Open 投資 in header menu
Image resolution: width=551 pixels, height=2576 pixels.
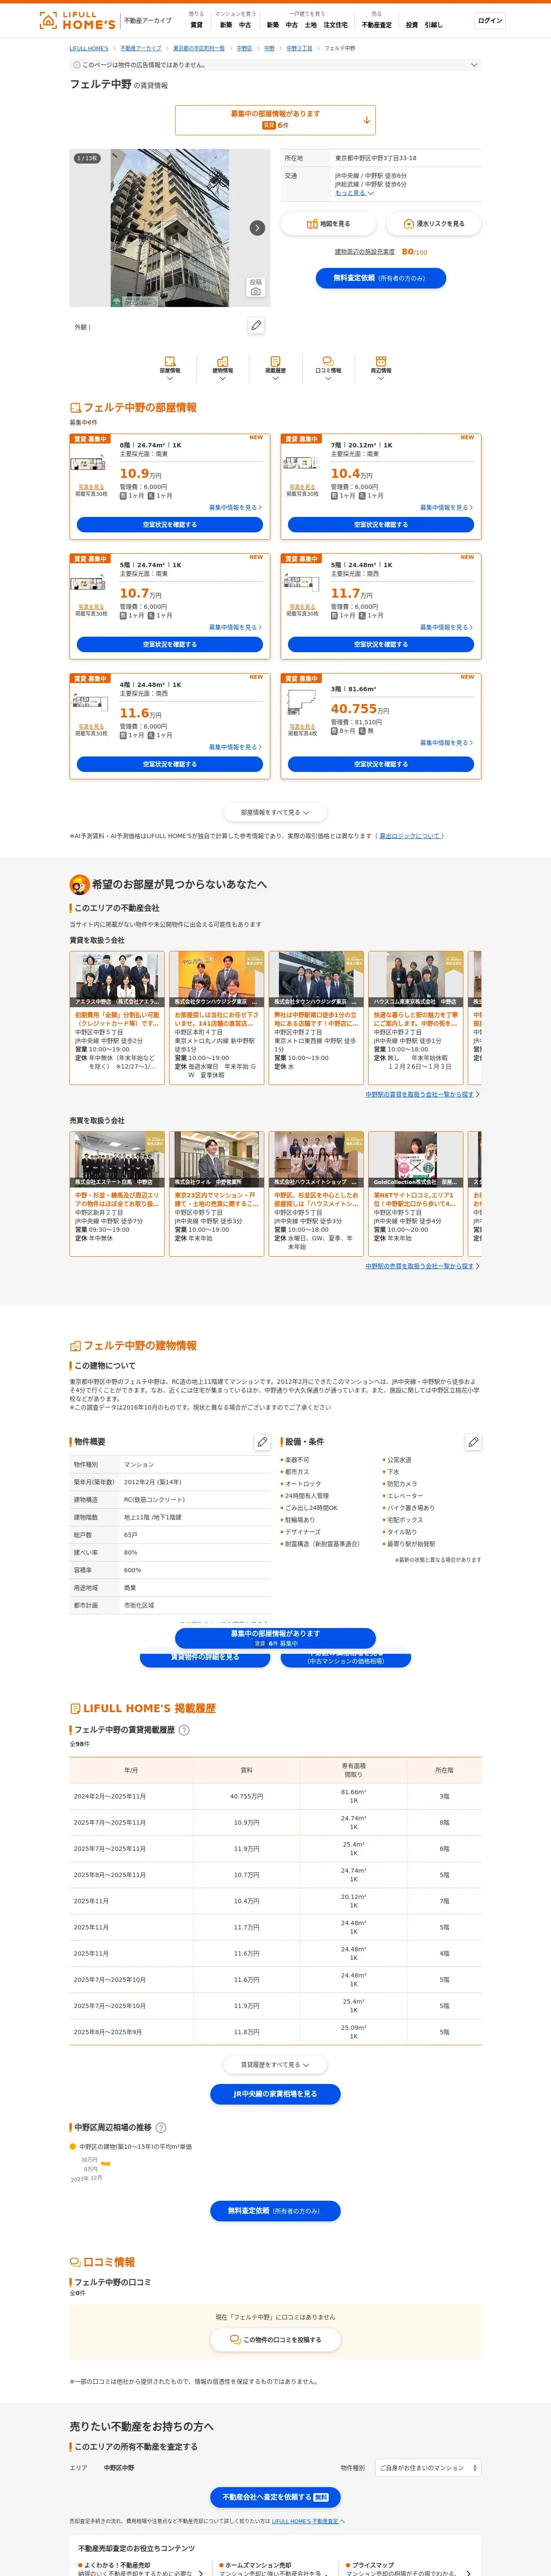point(412,25)
